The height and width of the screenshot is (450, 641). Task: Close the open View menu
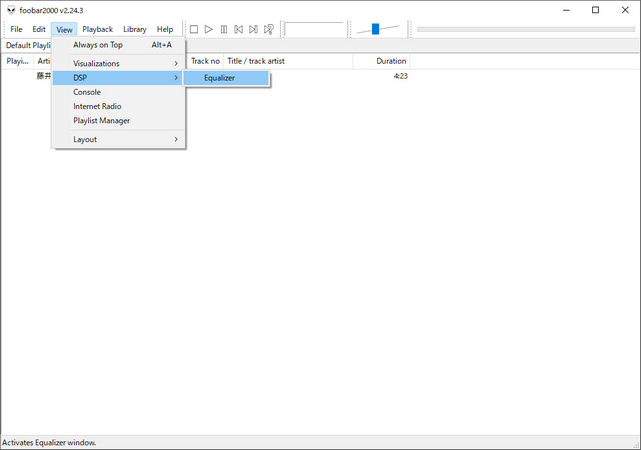[x=64, y=29]
